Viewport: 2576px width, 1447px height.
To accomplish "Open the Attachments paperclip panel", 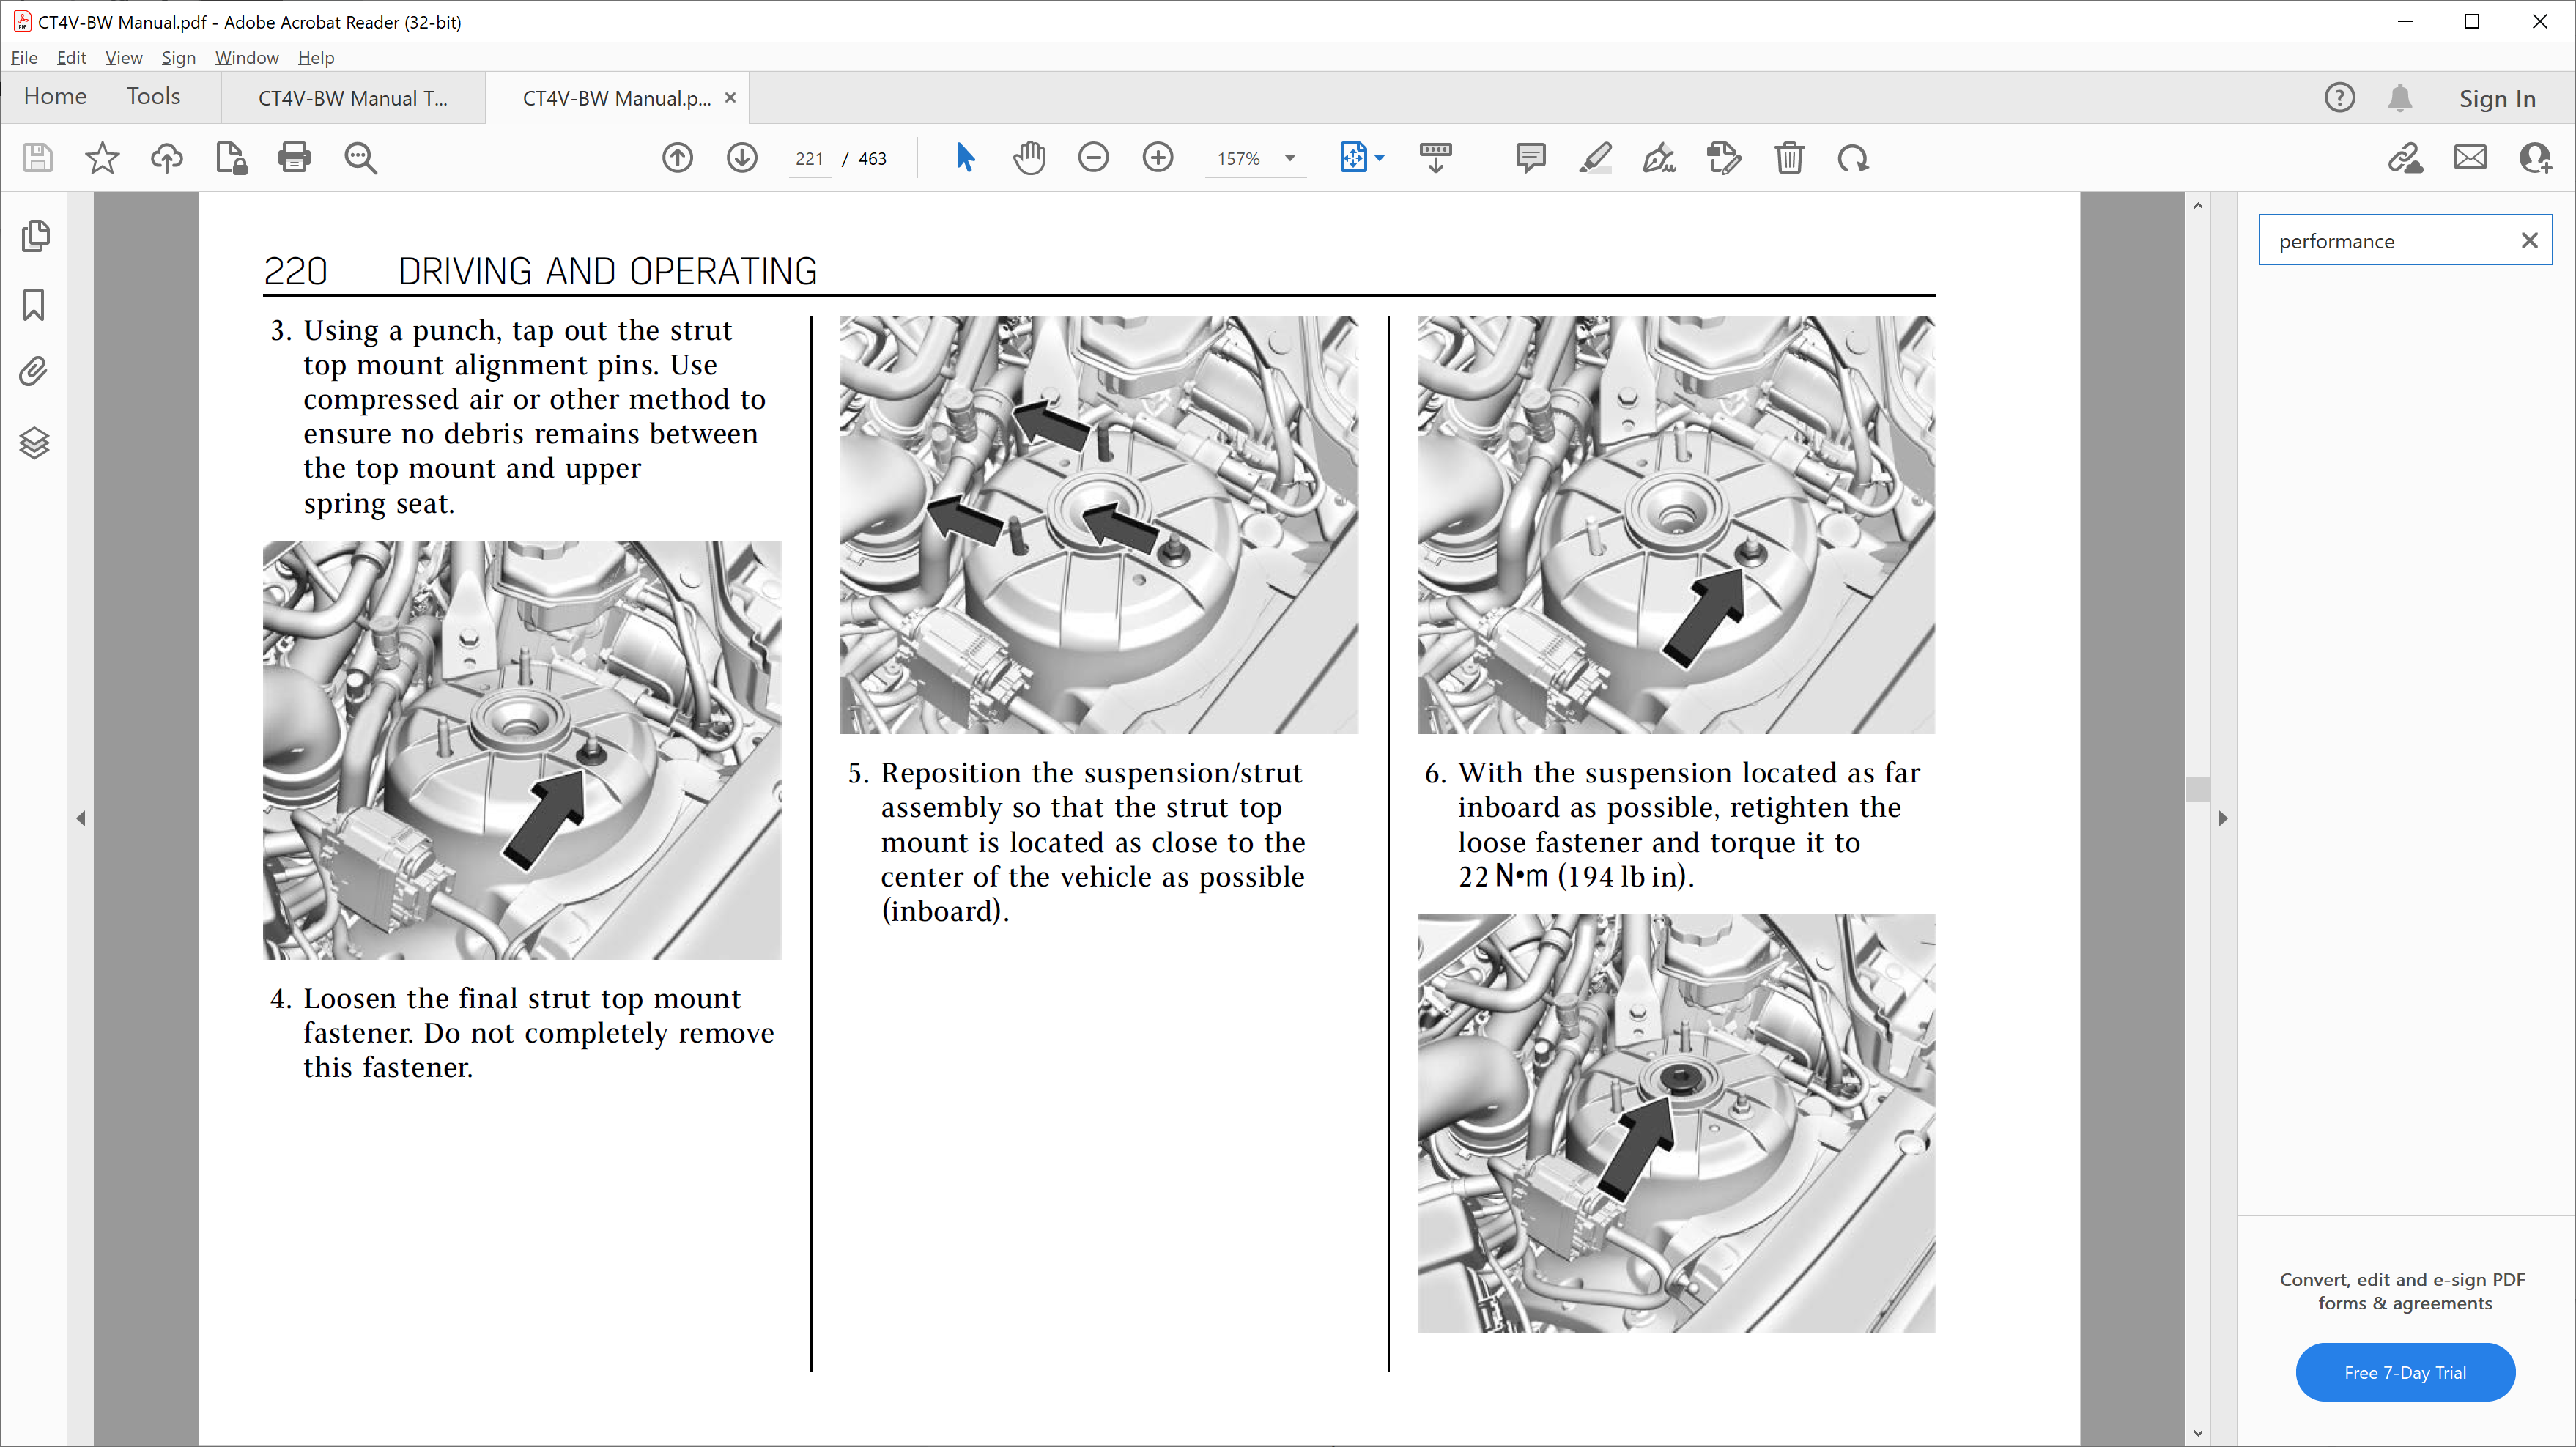I will click(x=34, y=372).
